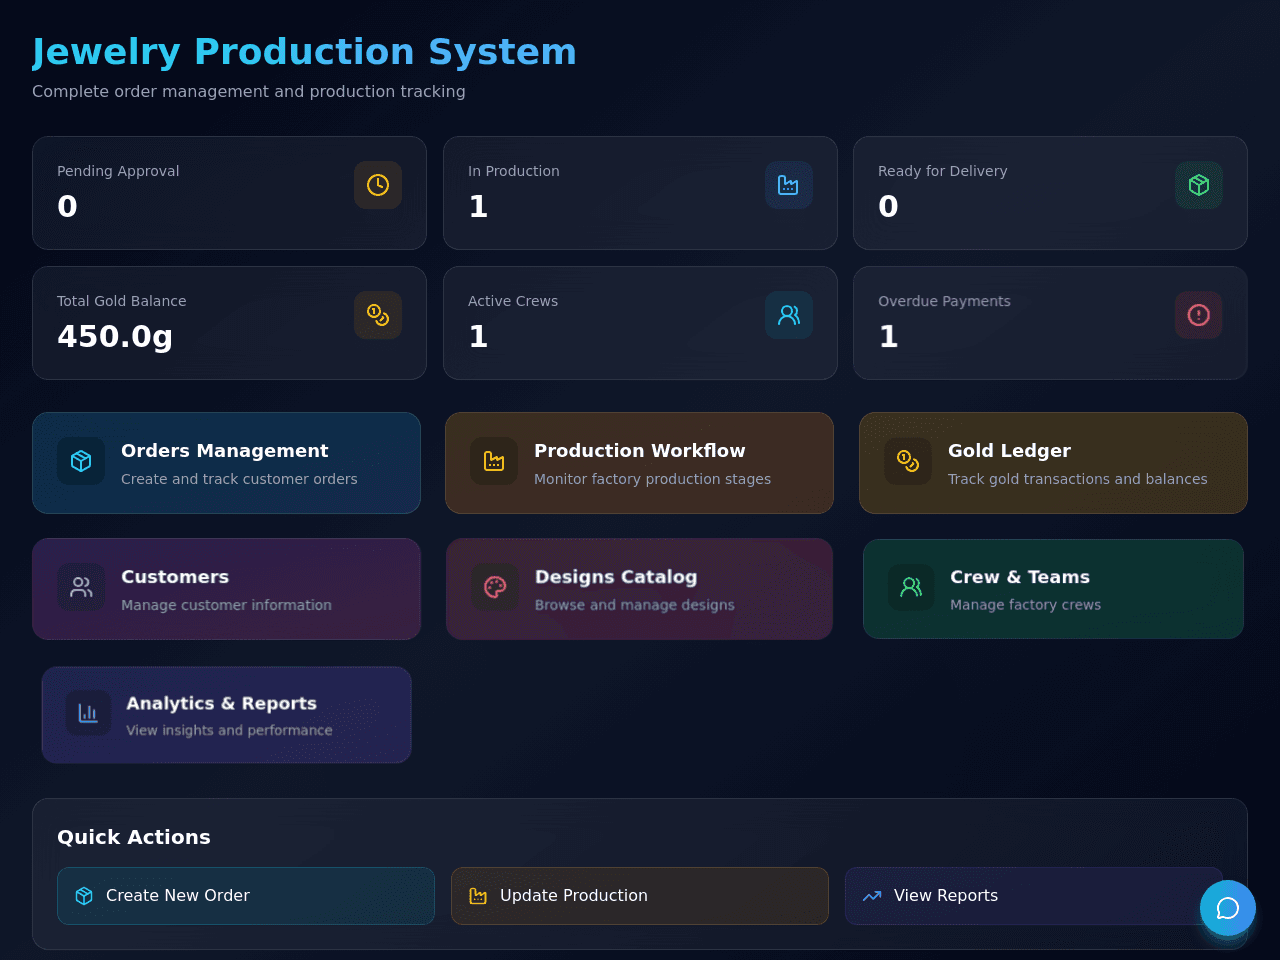
Task: Click the users icon in Customers tile
Action: point(81,587)
